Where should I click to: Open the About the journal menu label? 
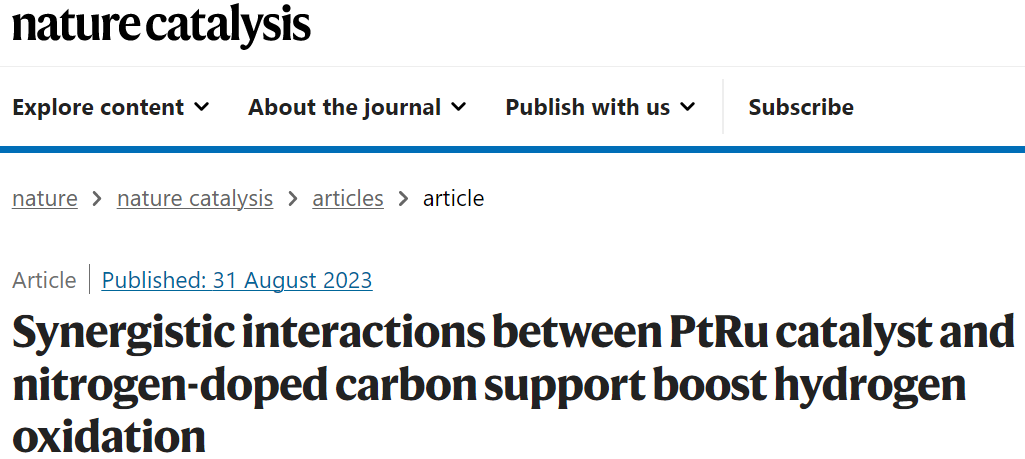(x=344, y=107)
